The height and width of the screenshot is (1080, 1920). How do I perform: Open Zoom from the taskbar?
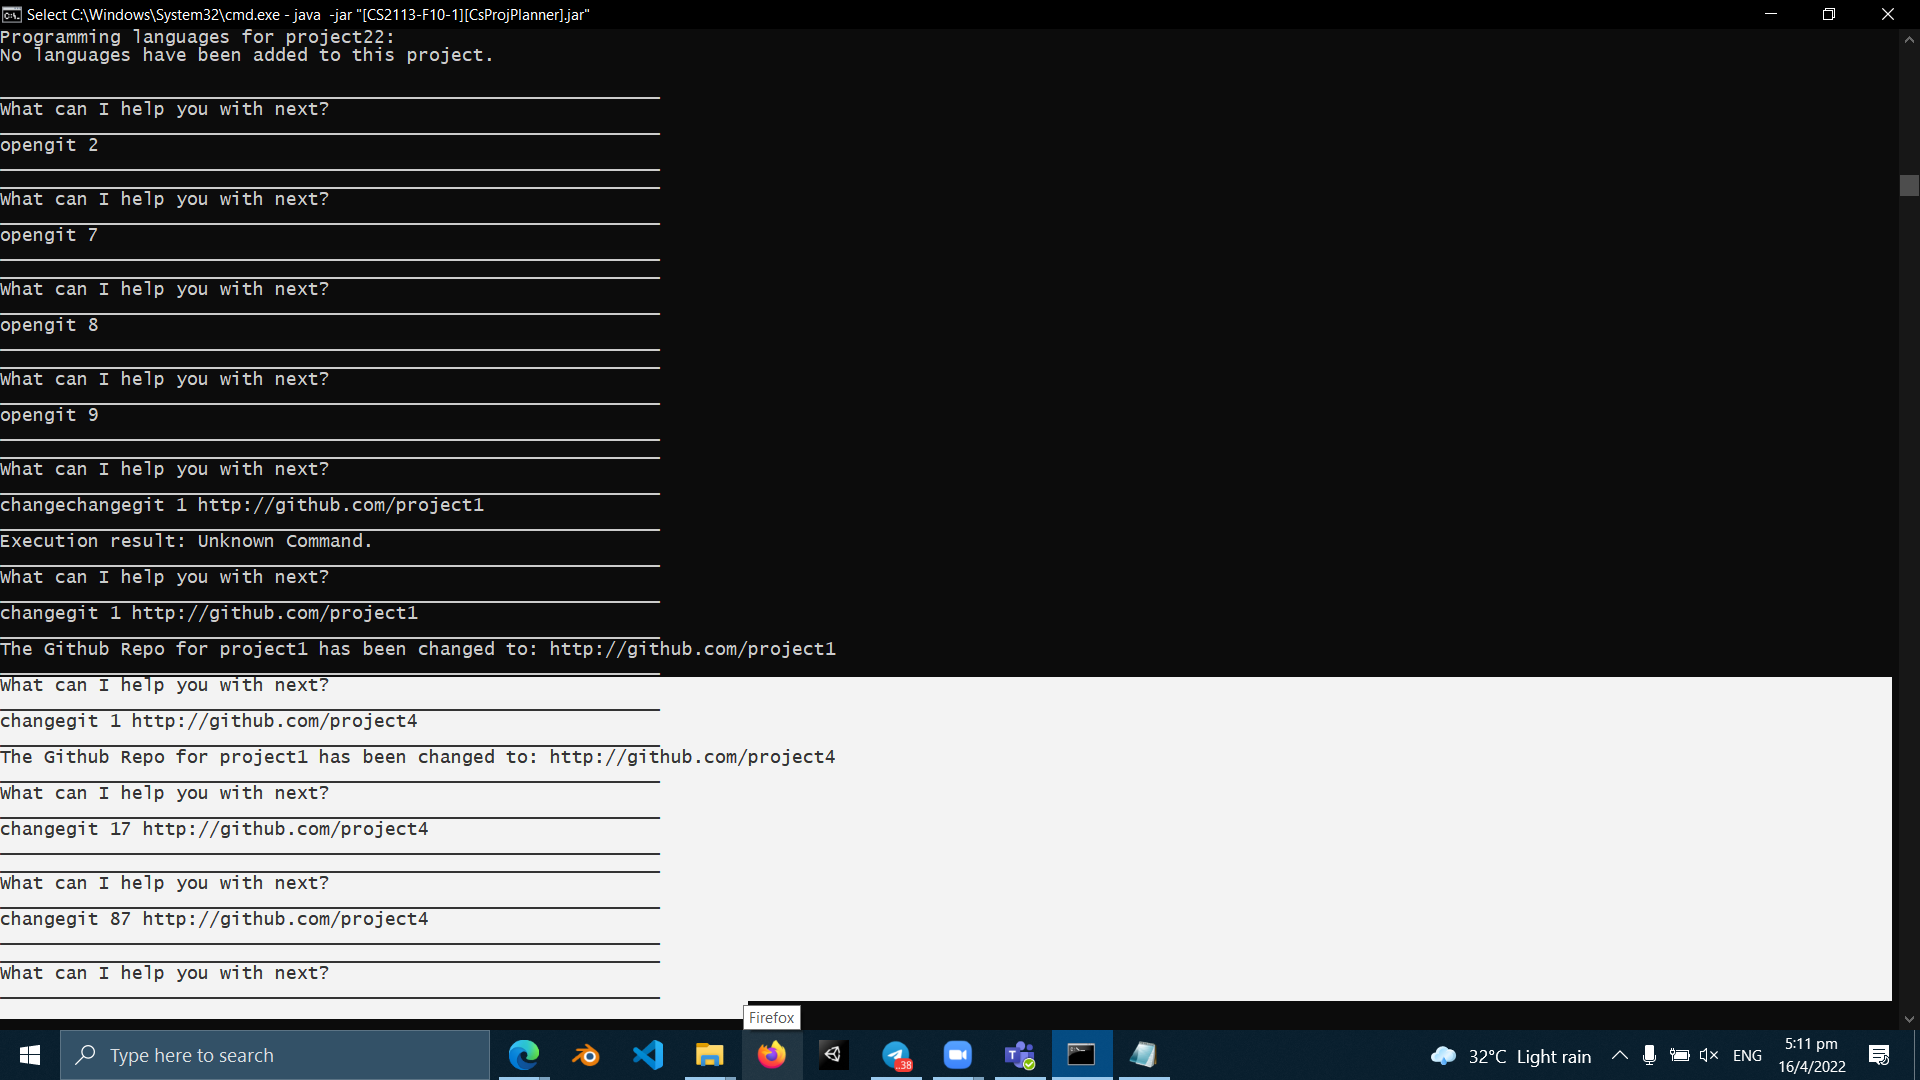click(x=957, y=1055)
